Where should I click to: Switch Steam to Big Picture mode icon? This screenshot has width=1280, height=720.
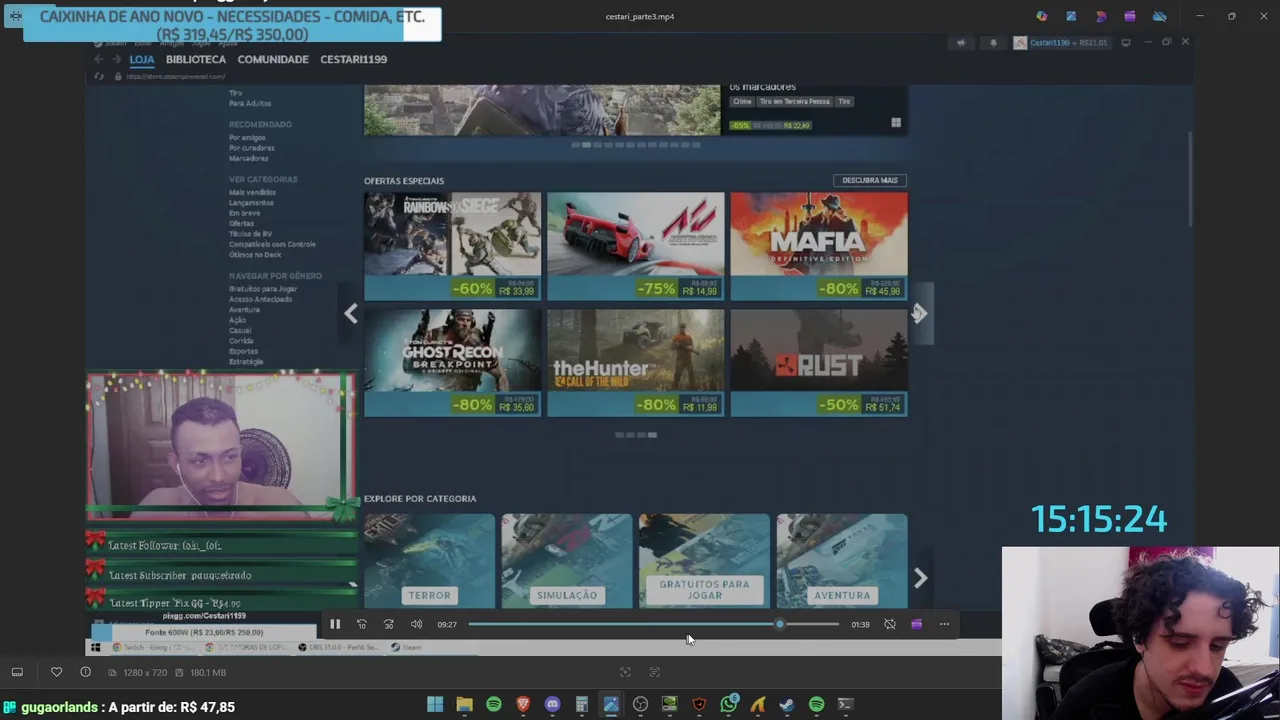1126,42
